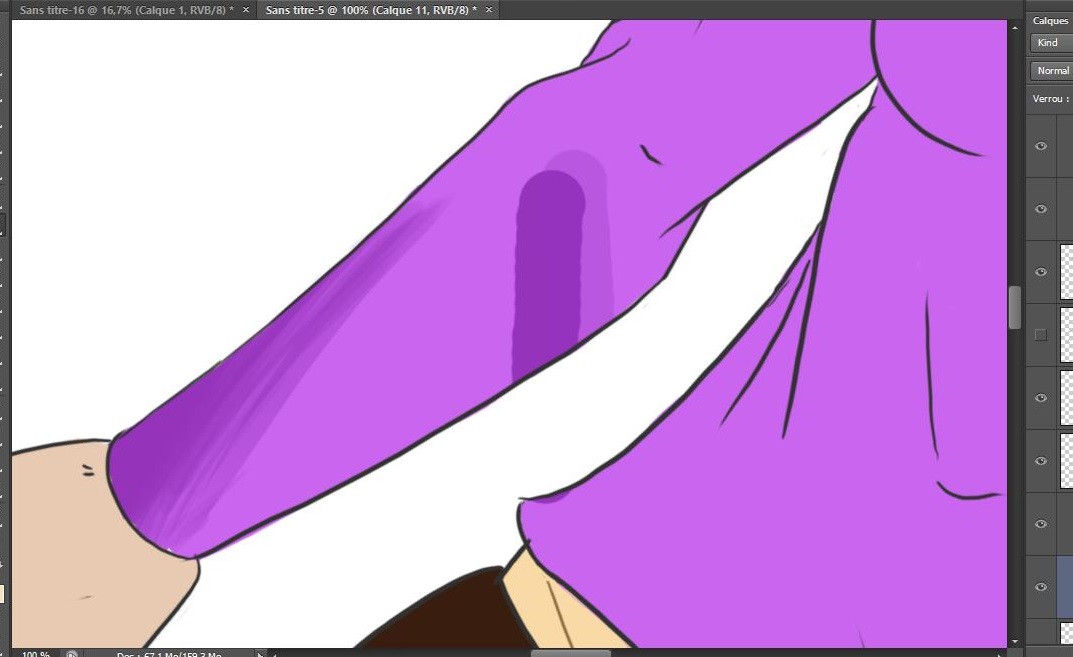Click the hidden layer's thumbnail
This screenshot has width=1073, height=657.
1066,335
